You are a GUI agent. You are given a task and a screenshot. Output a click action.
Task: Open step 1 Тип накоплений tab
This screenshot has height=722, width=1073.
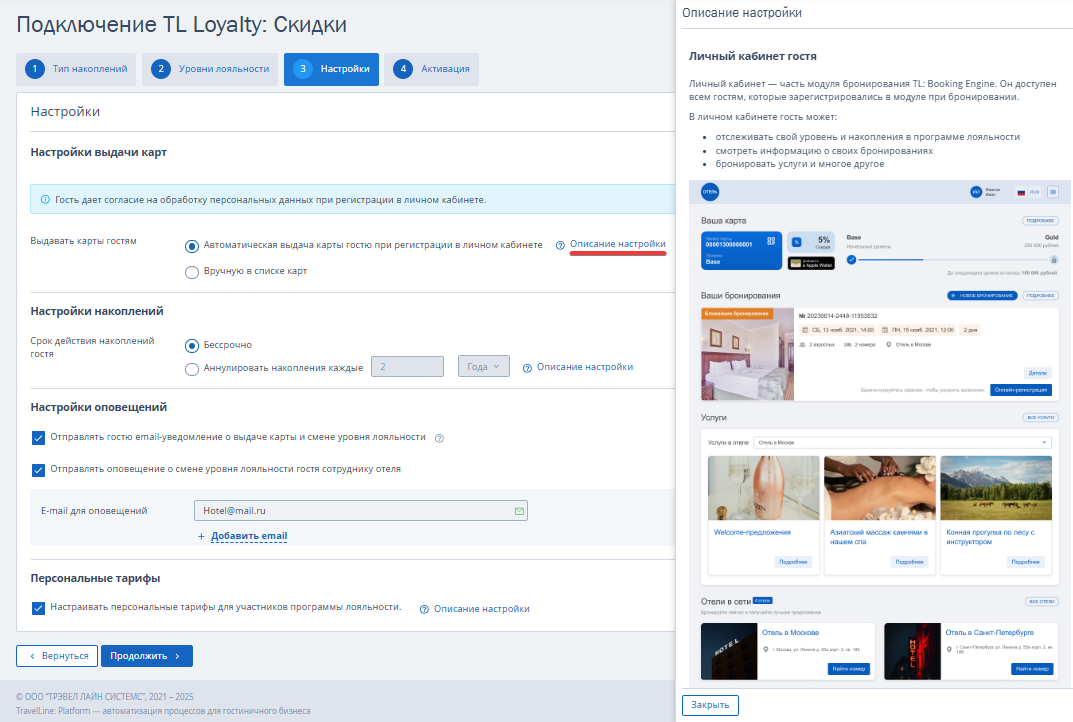pos(76,69)
